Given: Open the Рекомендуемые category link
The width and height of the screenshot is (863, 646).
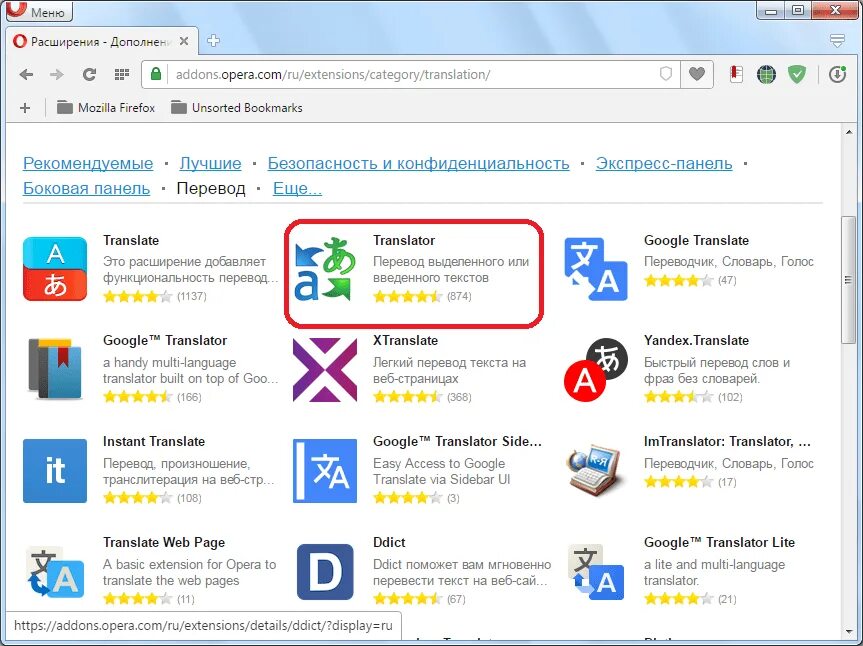Looking at the screenshot, I should click(88, 163).
